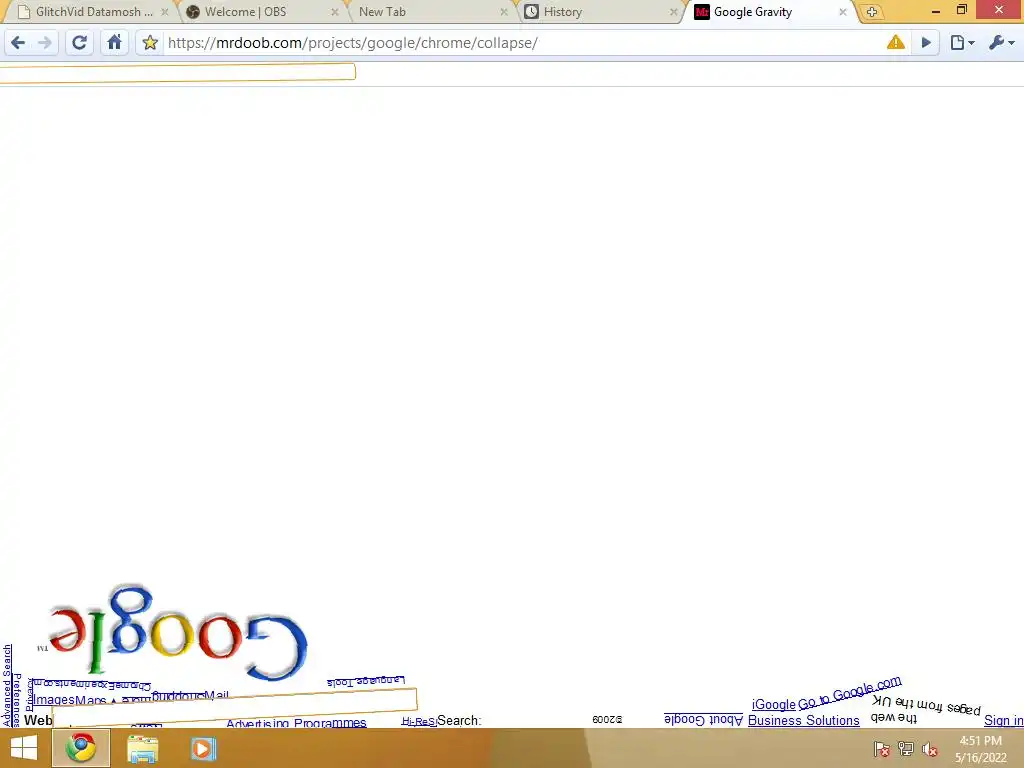Click the upside-down Chrome Experiments link

tap(93, 684)
